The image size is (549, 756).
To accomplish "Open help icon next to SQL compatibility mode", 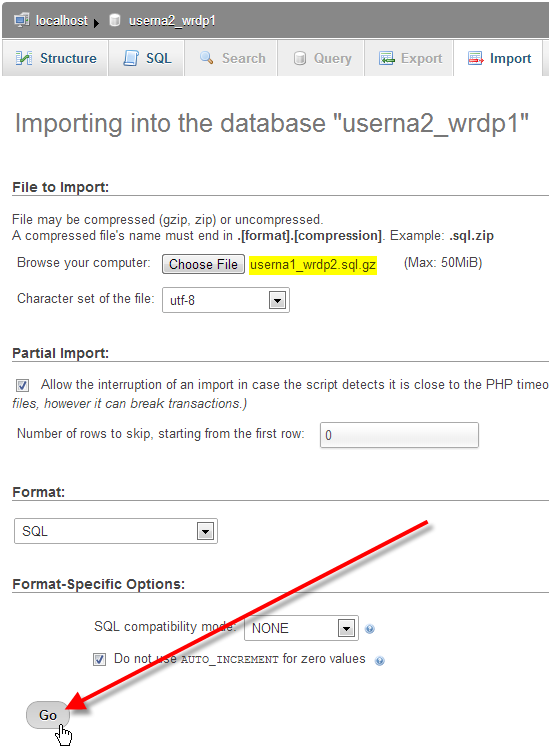I will click(370, 629).
